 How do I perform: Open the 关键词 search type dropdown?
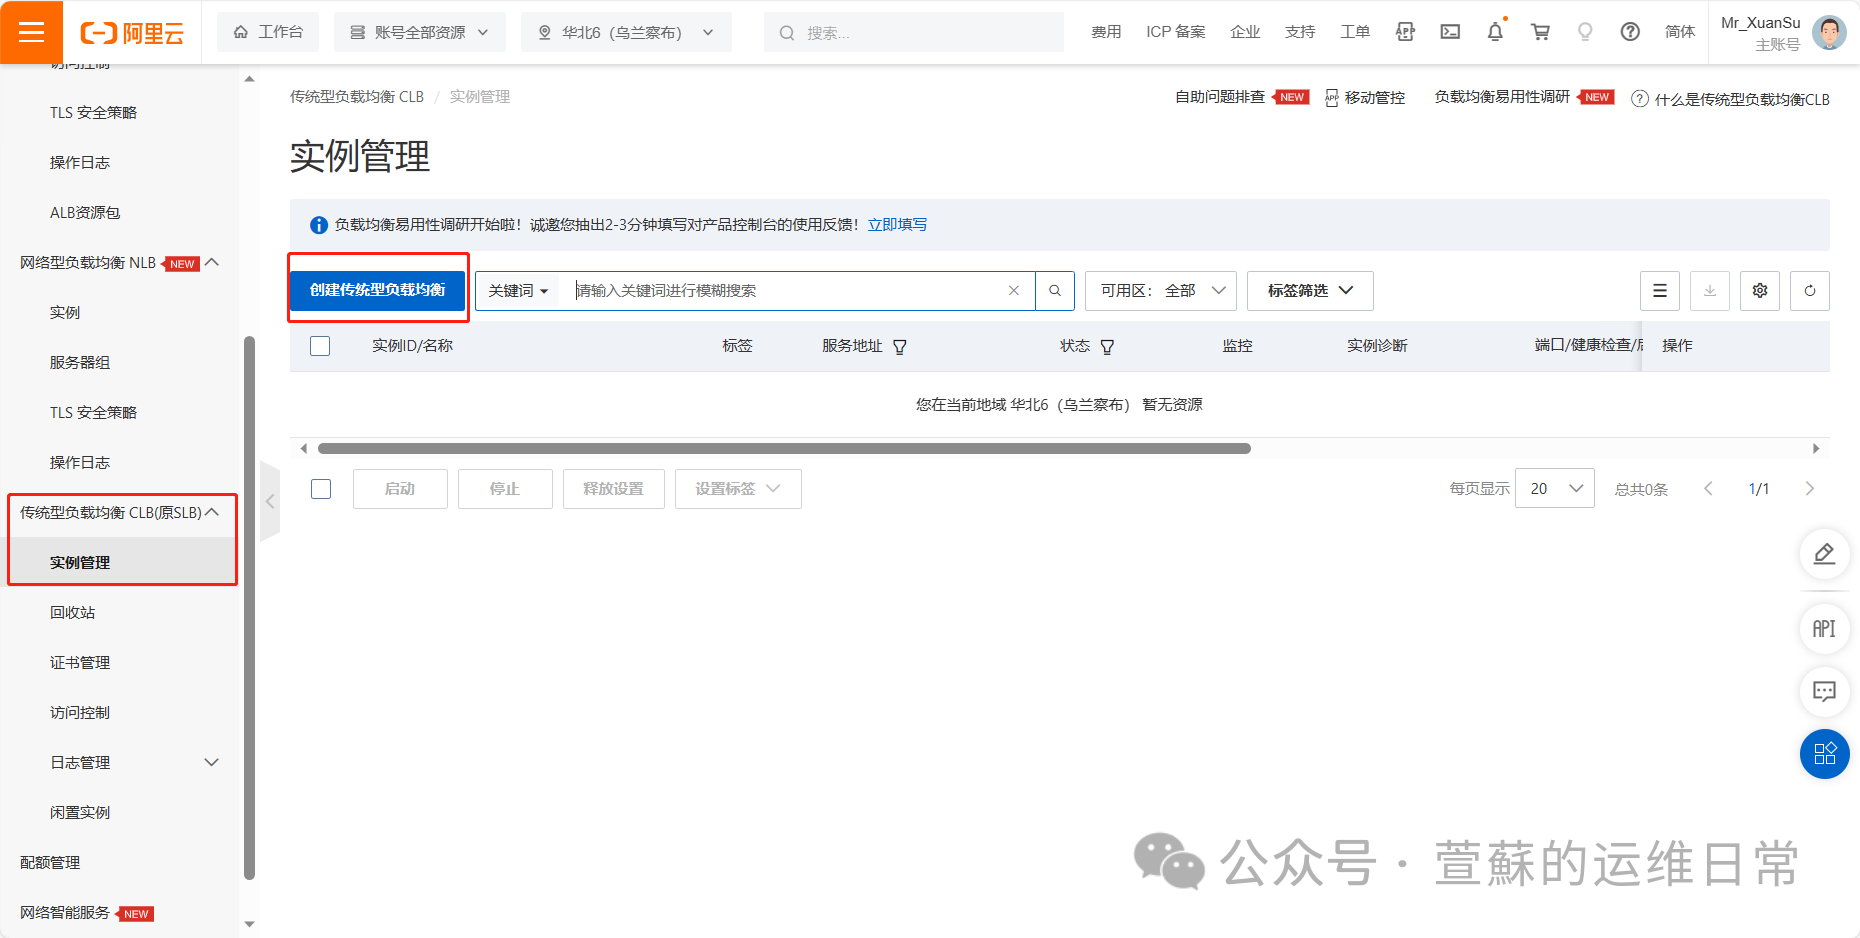(518, 291)
